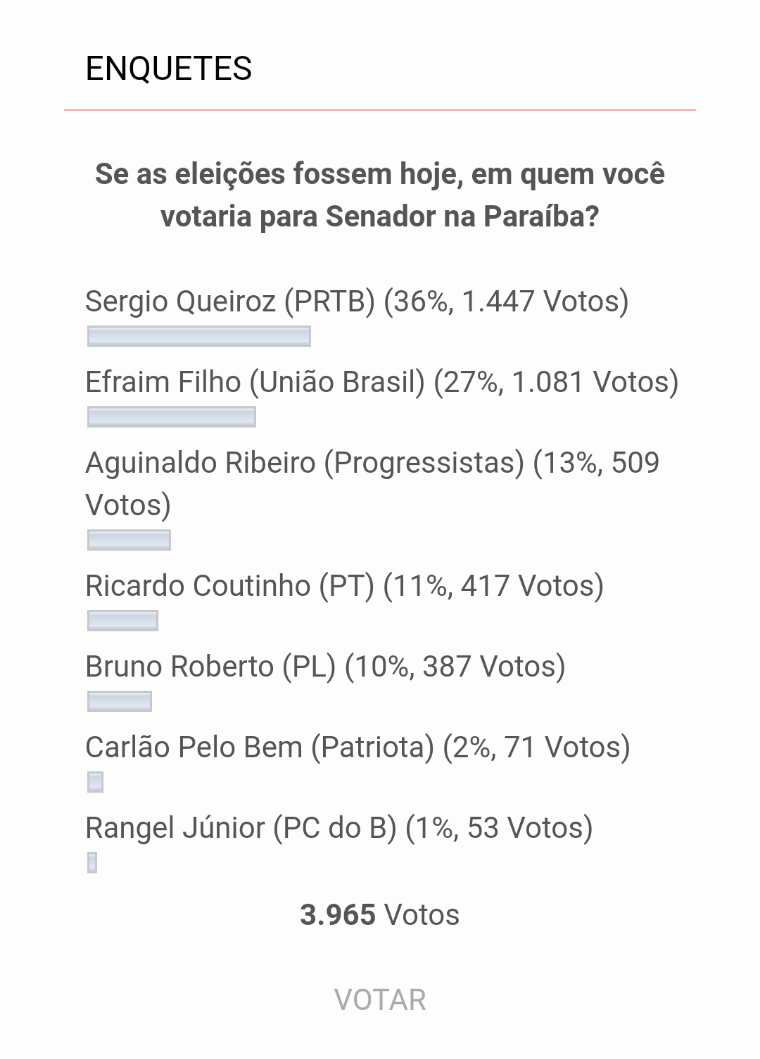Screen dimensions: 760x1059
Task: Click the Bruno Roberto (PL) result label
Action: [x=325, y=667]
